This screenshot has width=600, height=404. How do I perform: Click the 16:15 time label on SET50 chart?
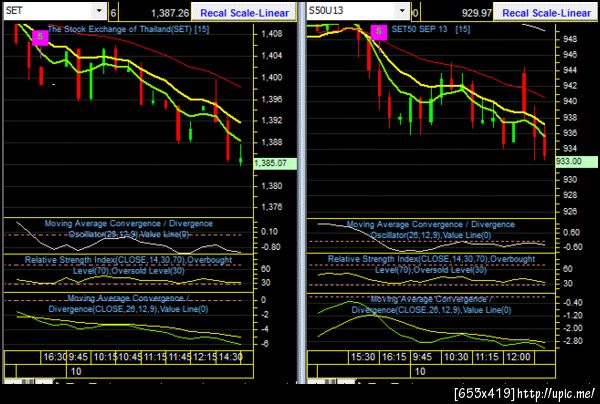coord(394,357)
